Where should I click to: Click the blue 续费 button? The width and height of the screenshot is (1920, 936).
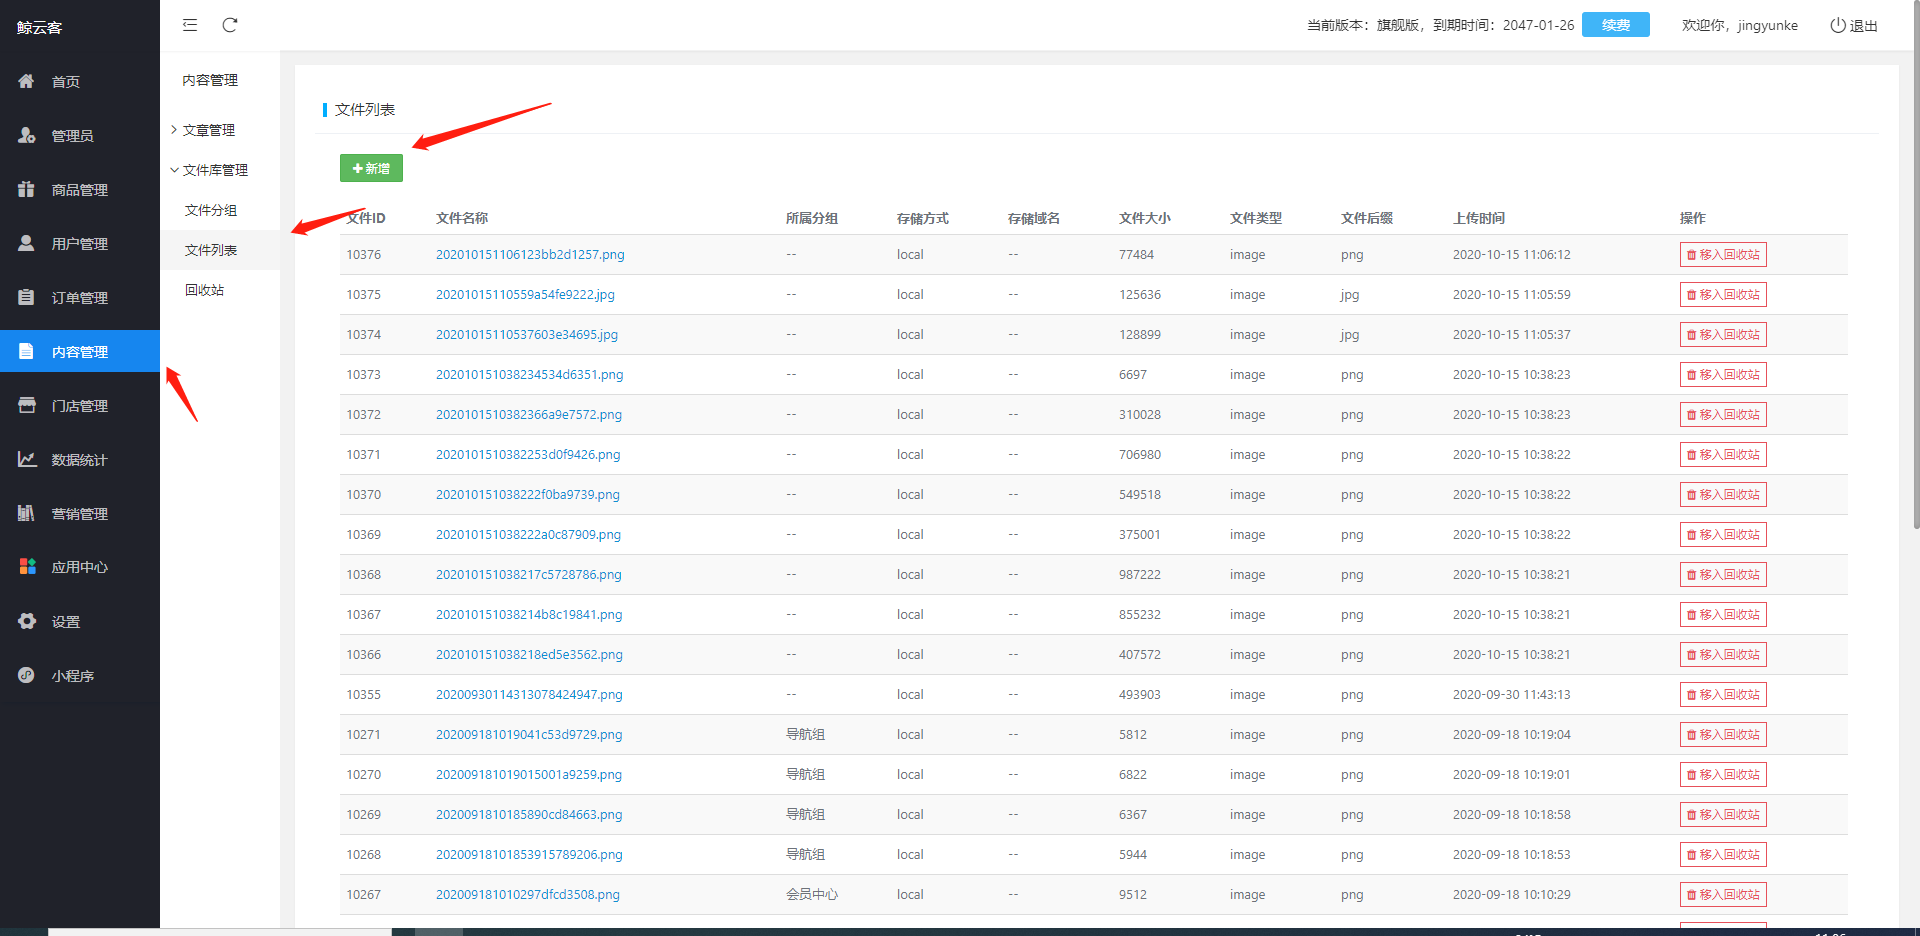[1616, 25]
